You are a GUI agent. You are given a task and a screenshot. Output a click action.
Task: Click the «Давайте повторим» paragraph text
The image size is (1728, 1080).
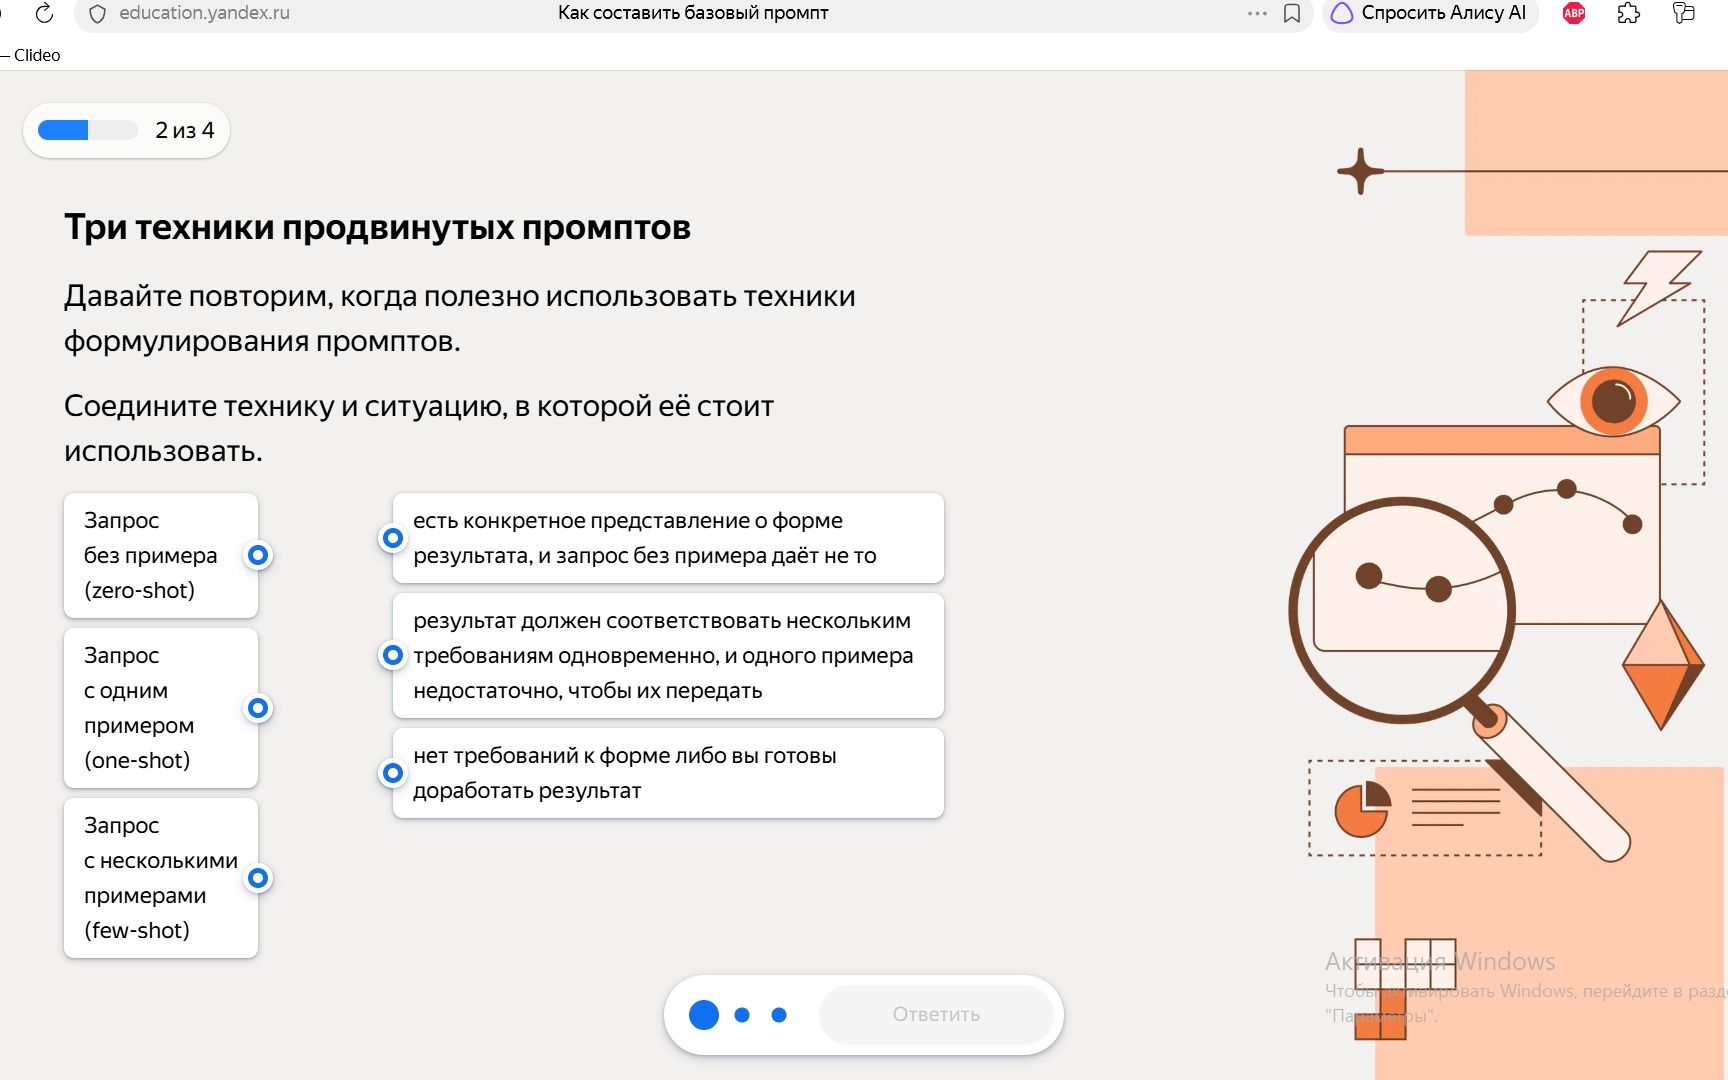tap(460, 318)
